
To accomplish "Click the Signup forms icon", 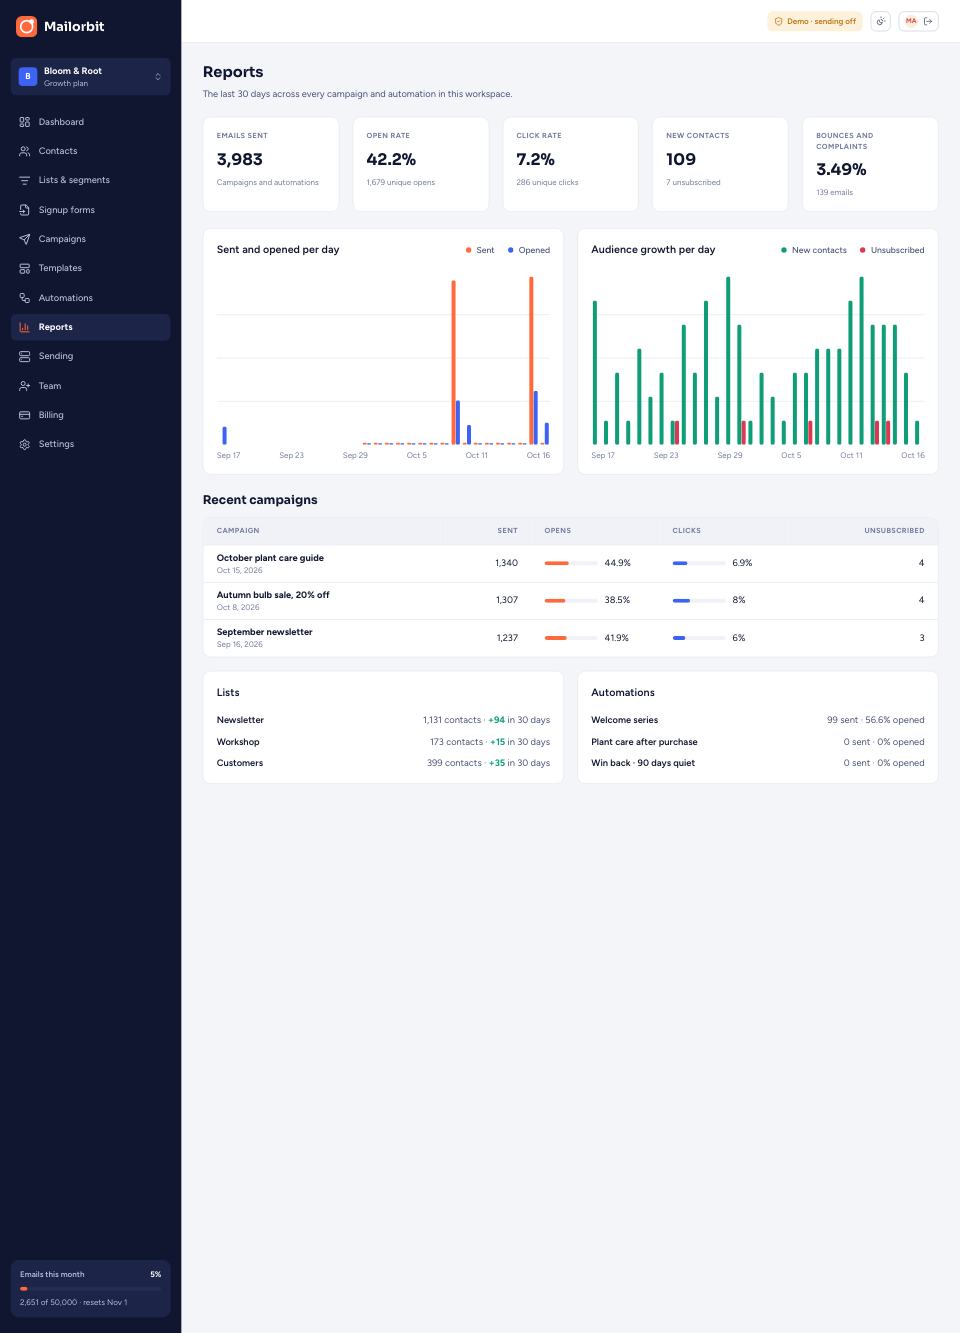I will [25, 210].
